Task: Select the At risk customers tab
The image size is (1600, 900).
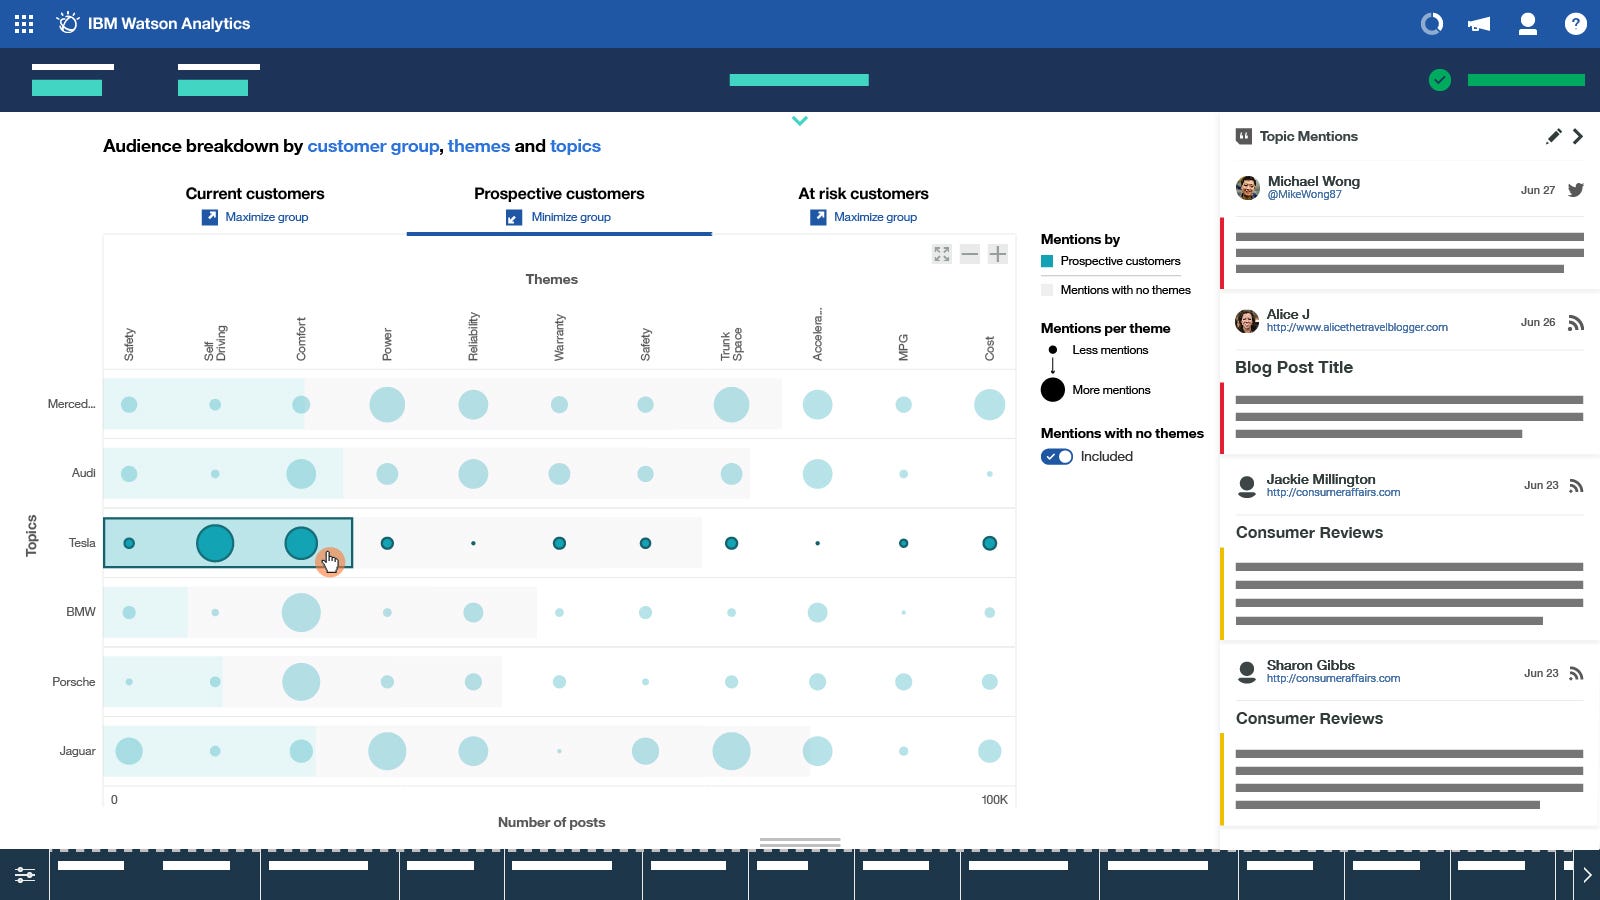Action: 863,194
